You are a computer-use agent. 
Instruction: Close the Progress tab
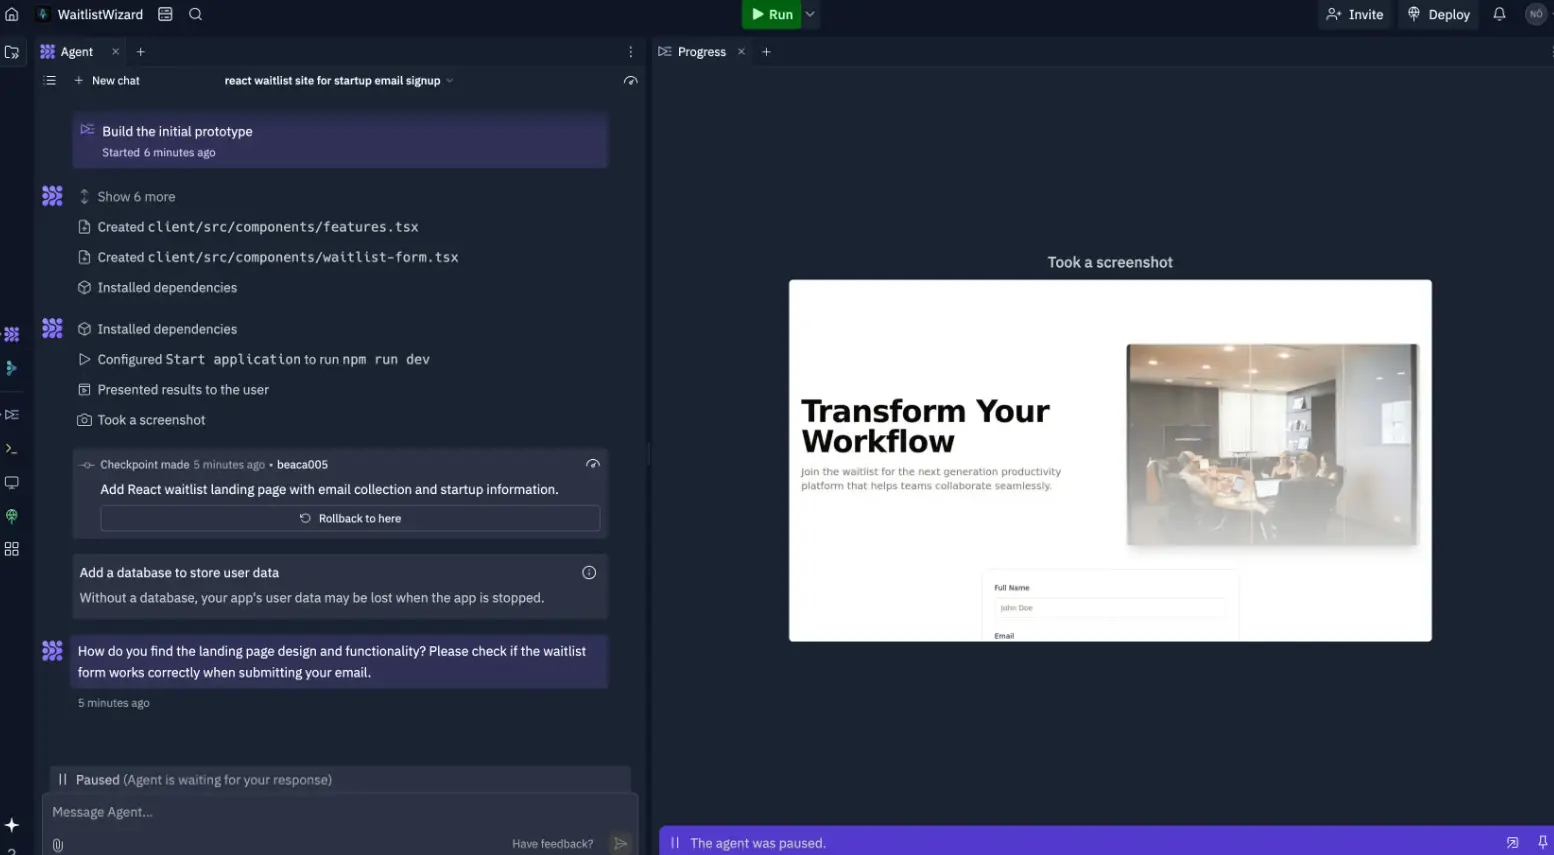(741, 52)
